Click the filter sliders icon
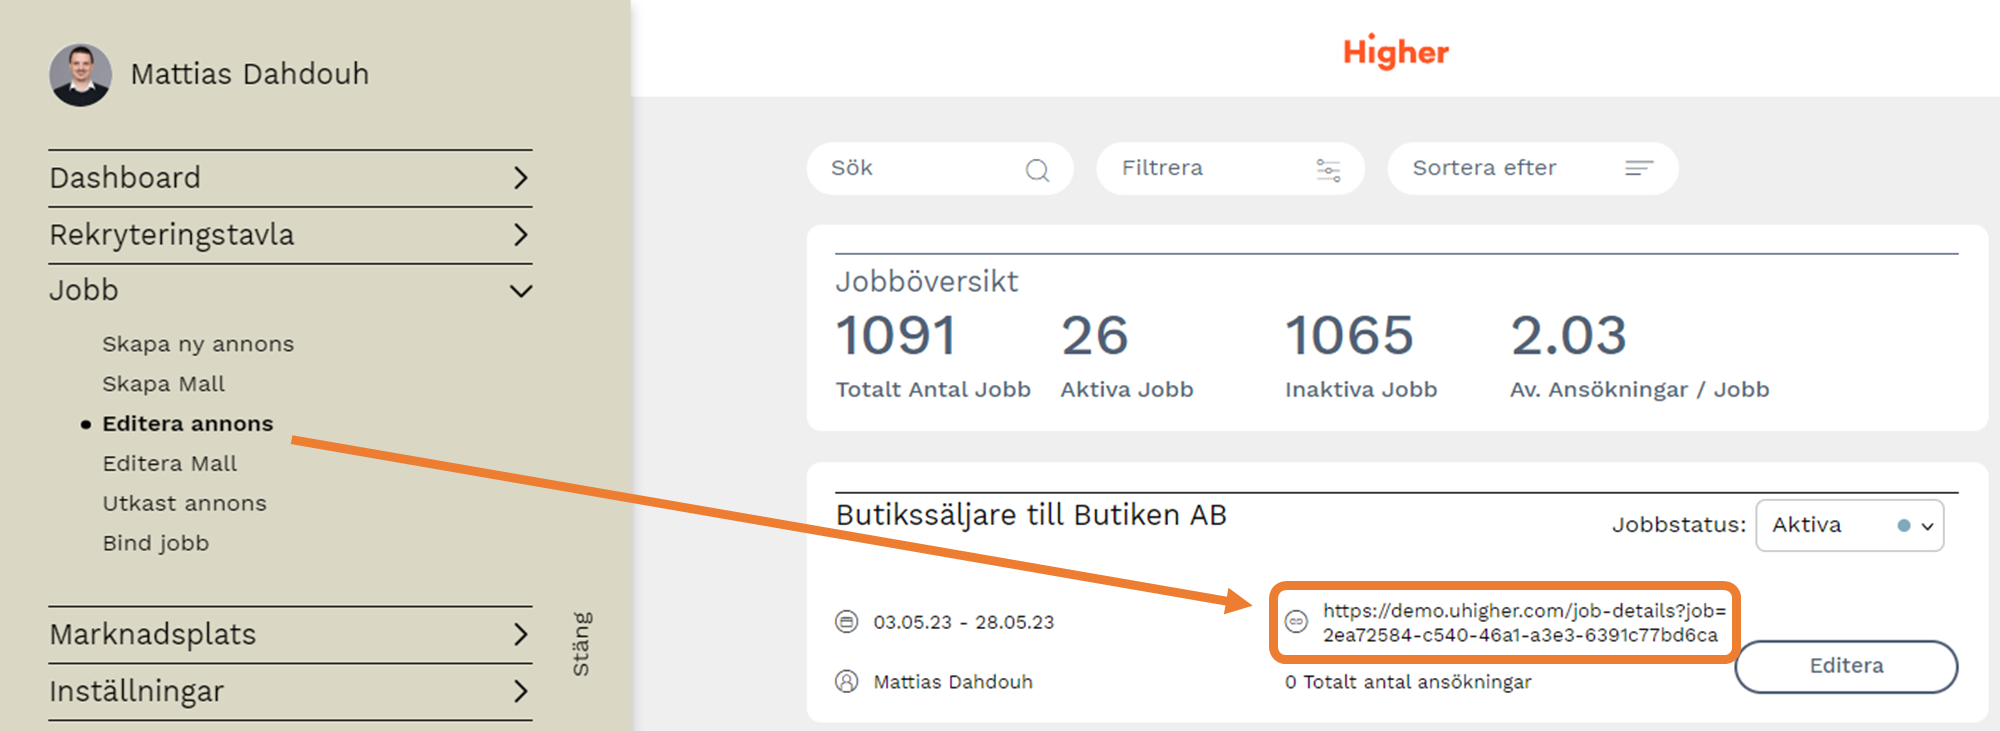Image resolution: width=2000 pixels, height=731 pixels. (x=1328, y=170)
